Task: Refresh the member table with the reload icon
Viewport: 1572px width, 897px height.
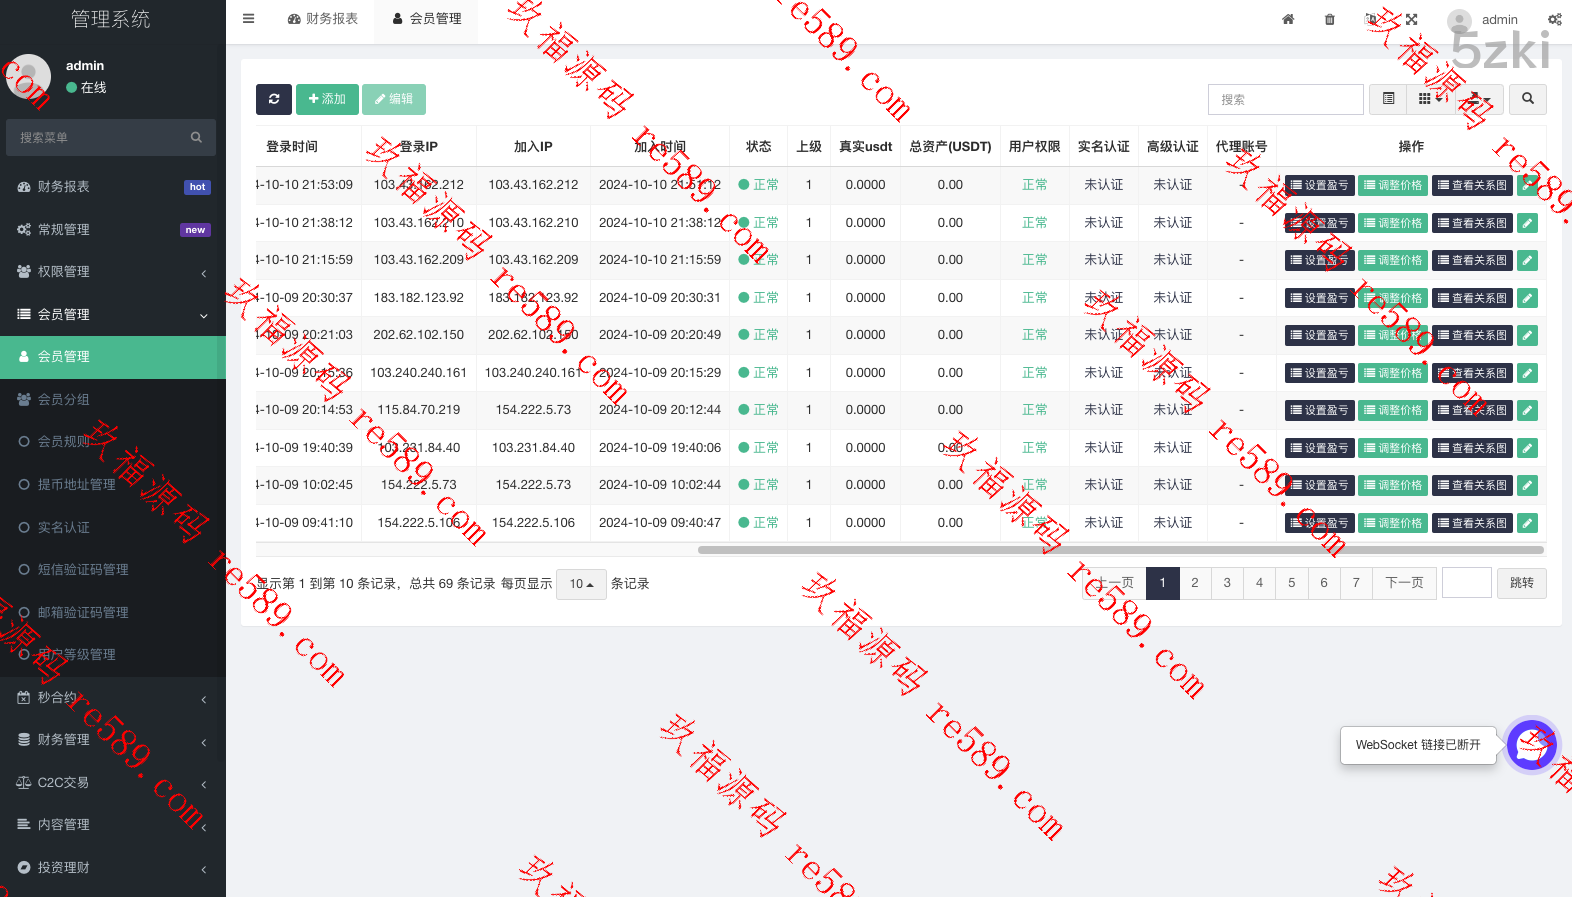Action: point(274,99)
